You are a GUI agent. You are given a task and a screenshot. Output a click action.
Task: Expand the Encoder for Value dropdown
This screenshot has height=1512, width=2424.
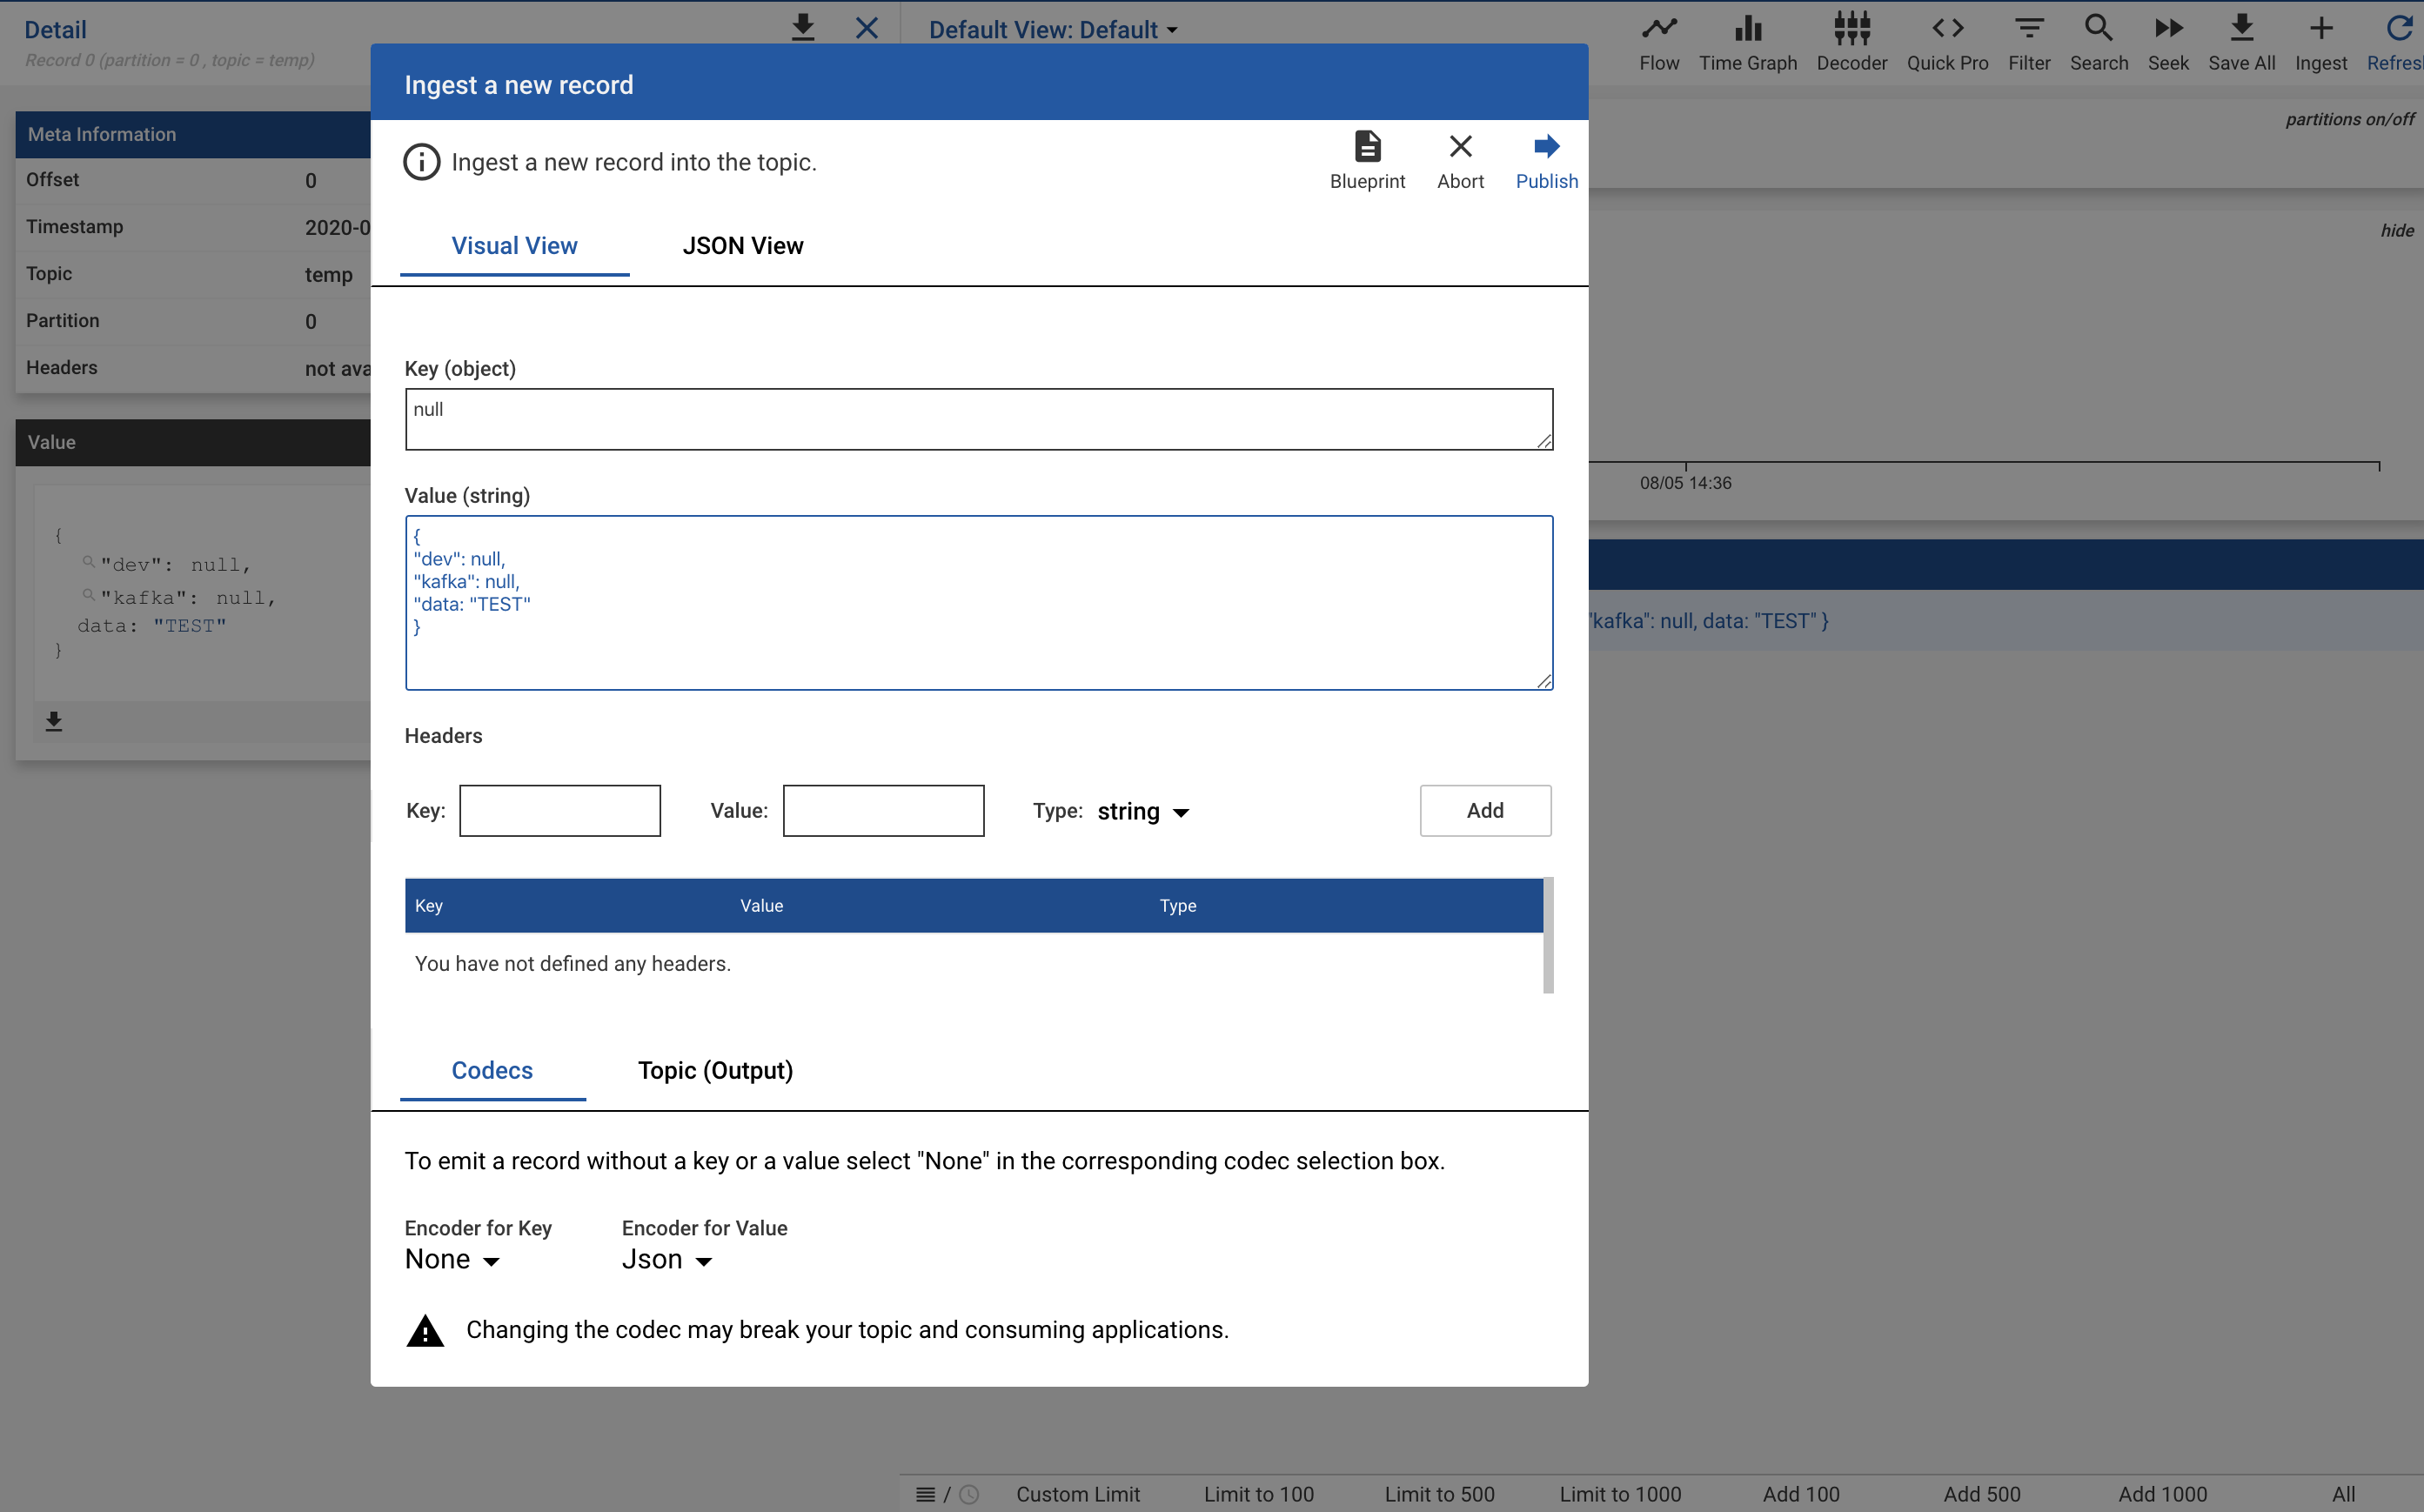coord(667,1260)
